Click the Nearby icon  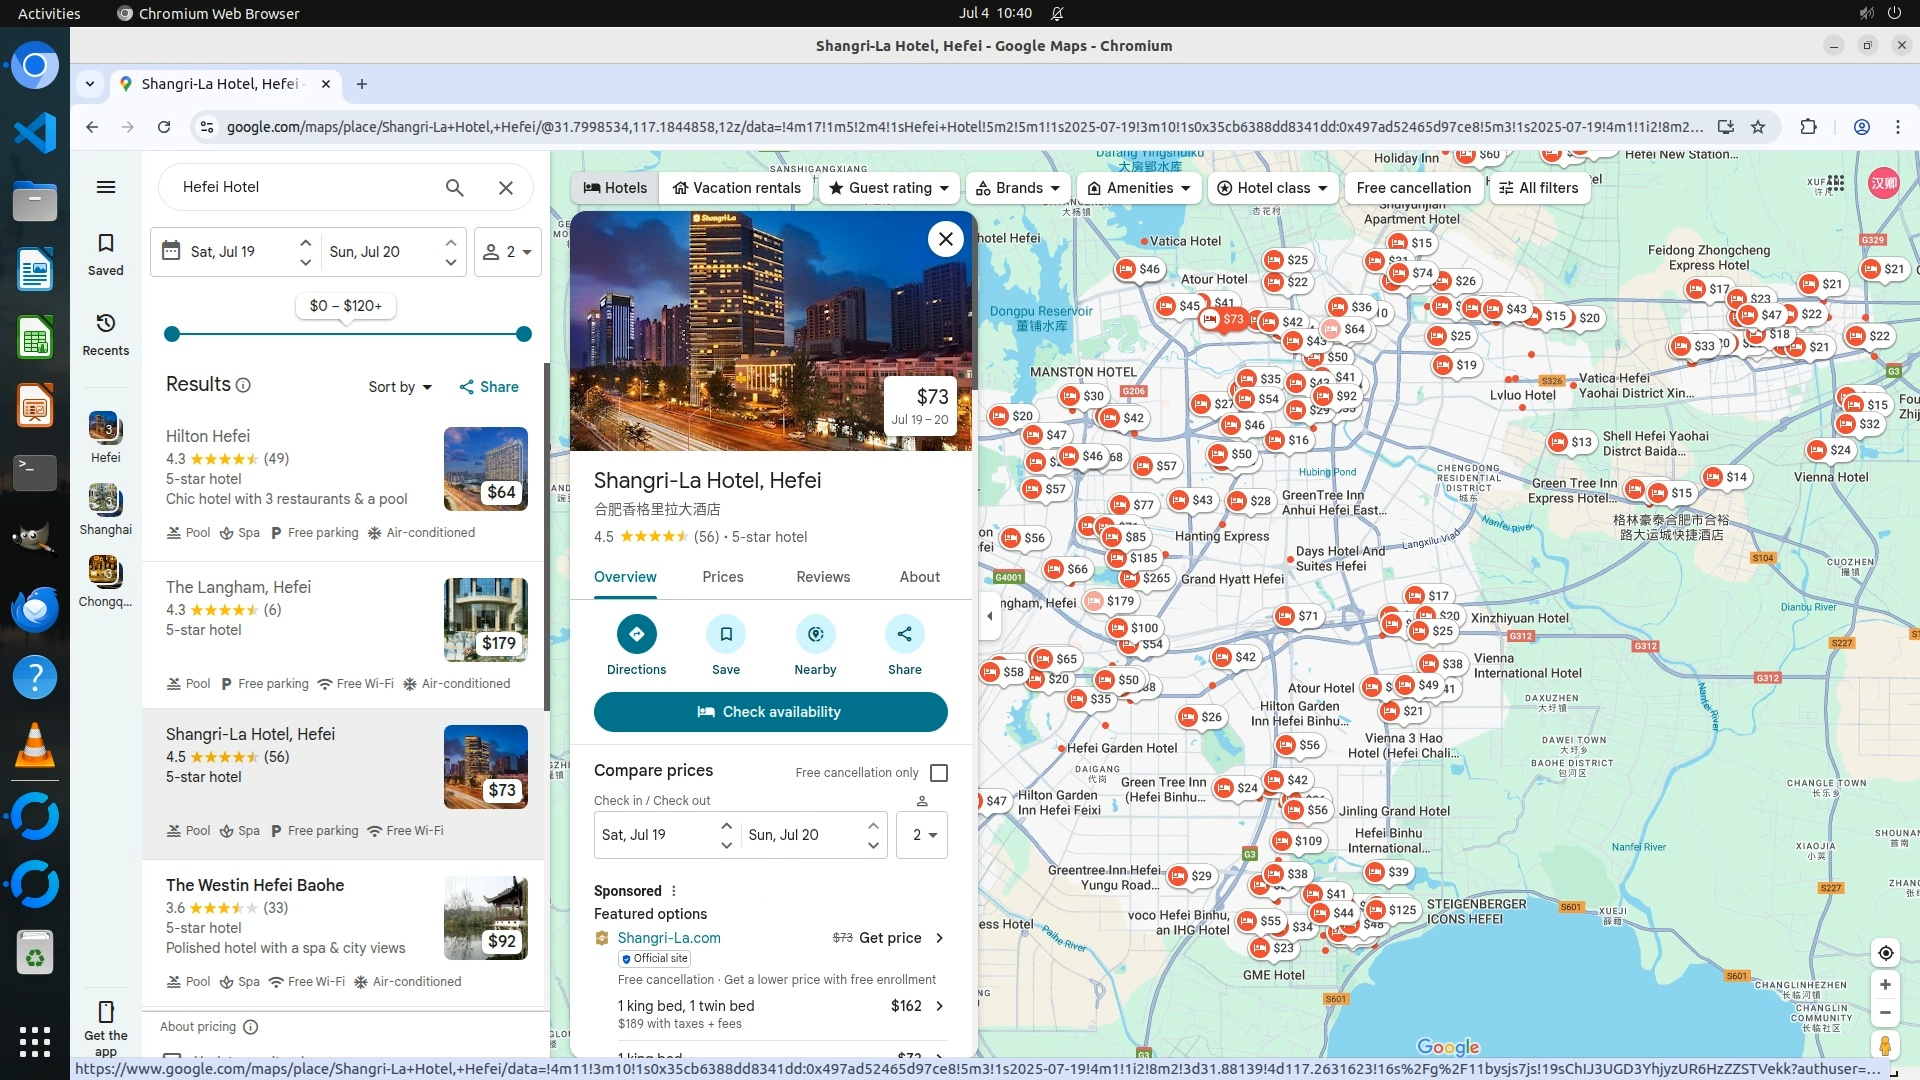point(815,634)
